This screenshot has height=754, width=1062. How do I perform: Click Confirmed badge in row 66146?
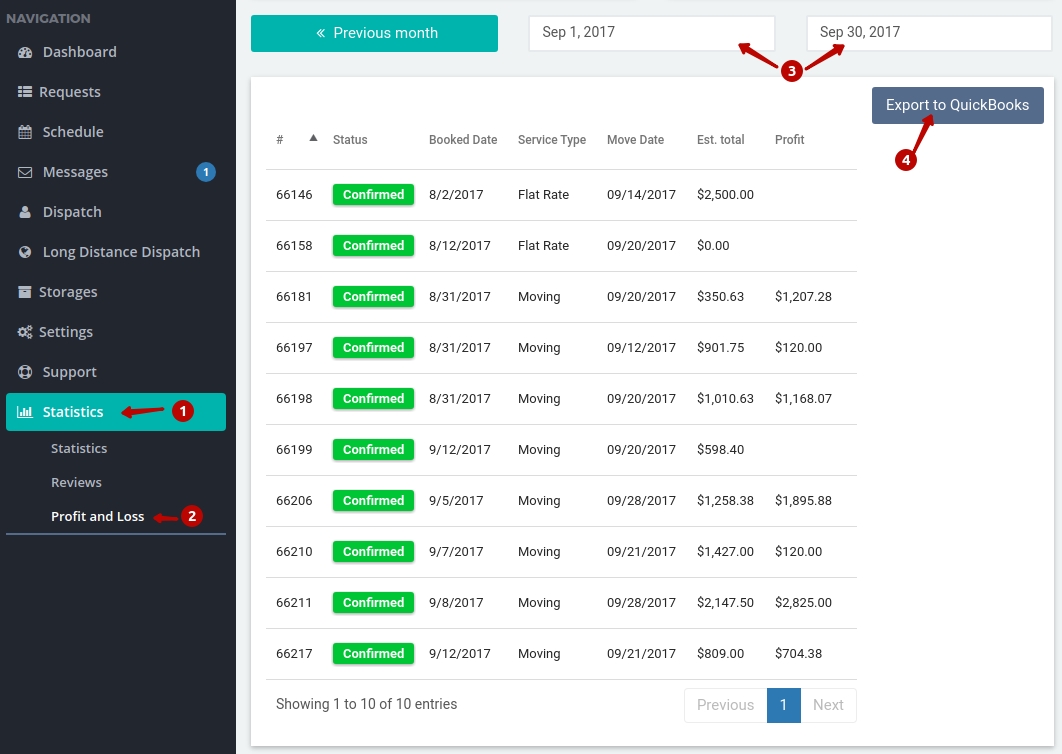point(373,194)
